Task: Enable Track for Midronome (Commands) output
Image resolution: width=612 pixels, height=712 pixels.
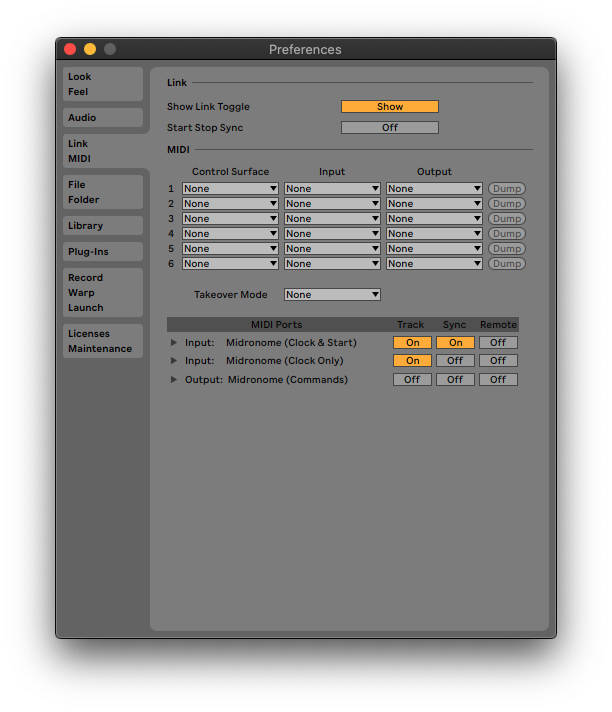Action: click(412, 380)
